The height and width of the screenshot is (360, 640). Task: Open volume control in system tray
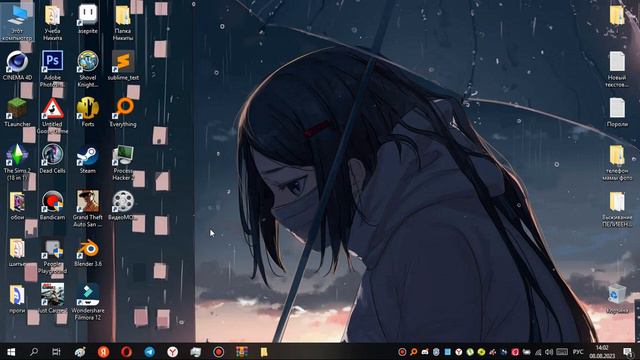point(549,351)
